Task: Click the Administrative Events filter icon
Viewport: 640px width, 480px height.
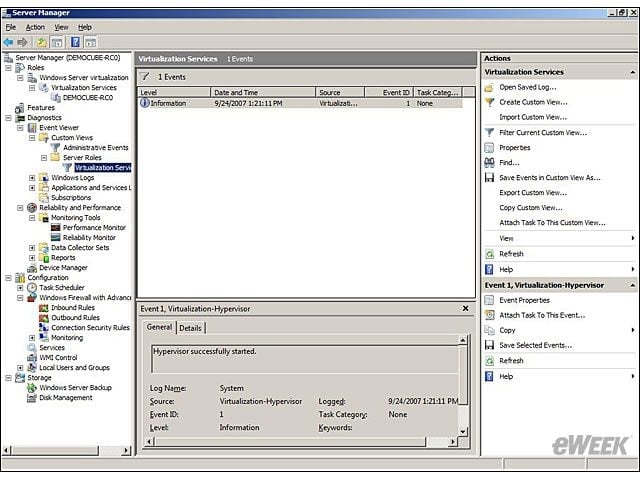Action: tap(56, 148)
